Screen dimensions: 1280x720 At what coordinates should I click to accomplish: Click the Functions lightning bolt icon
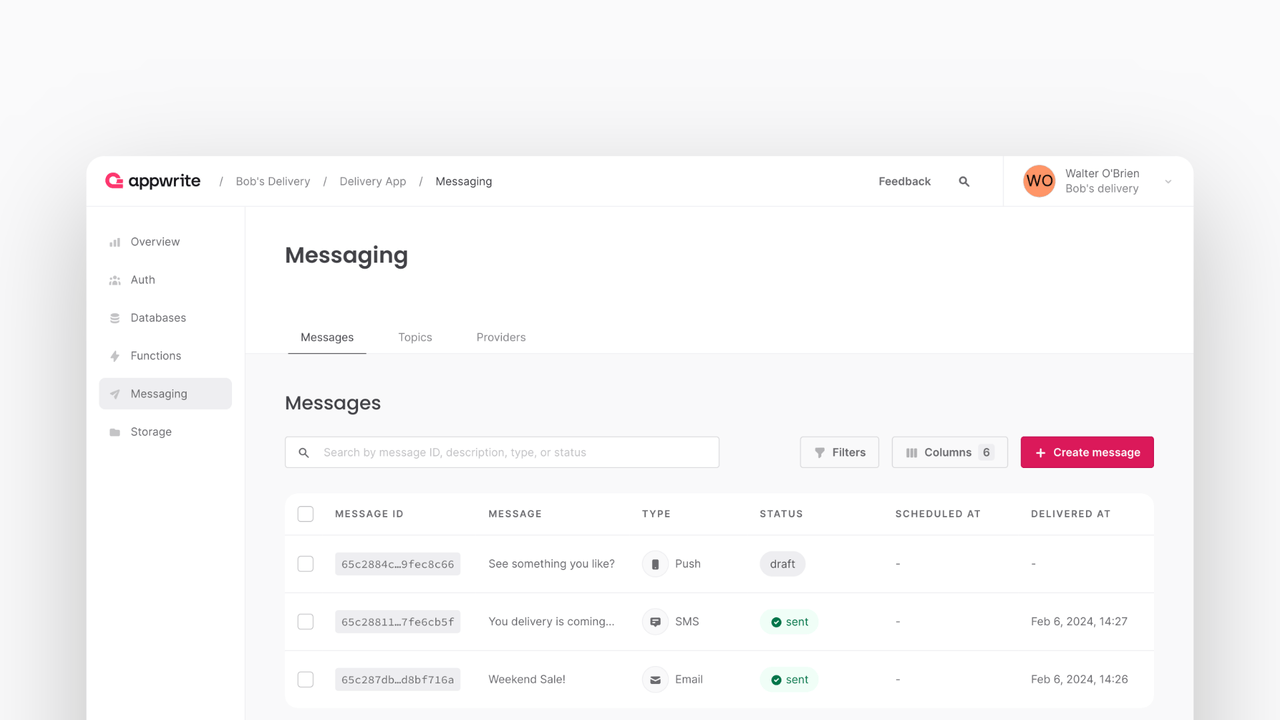click(x=115, y=356)
